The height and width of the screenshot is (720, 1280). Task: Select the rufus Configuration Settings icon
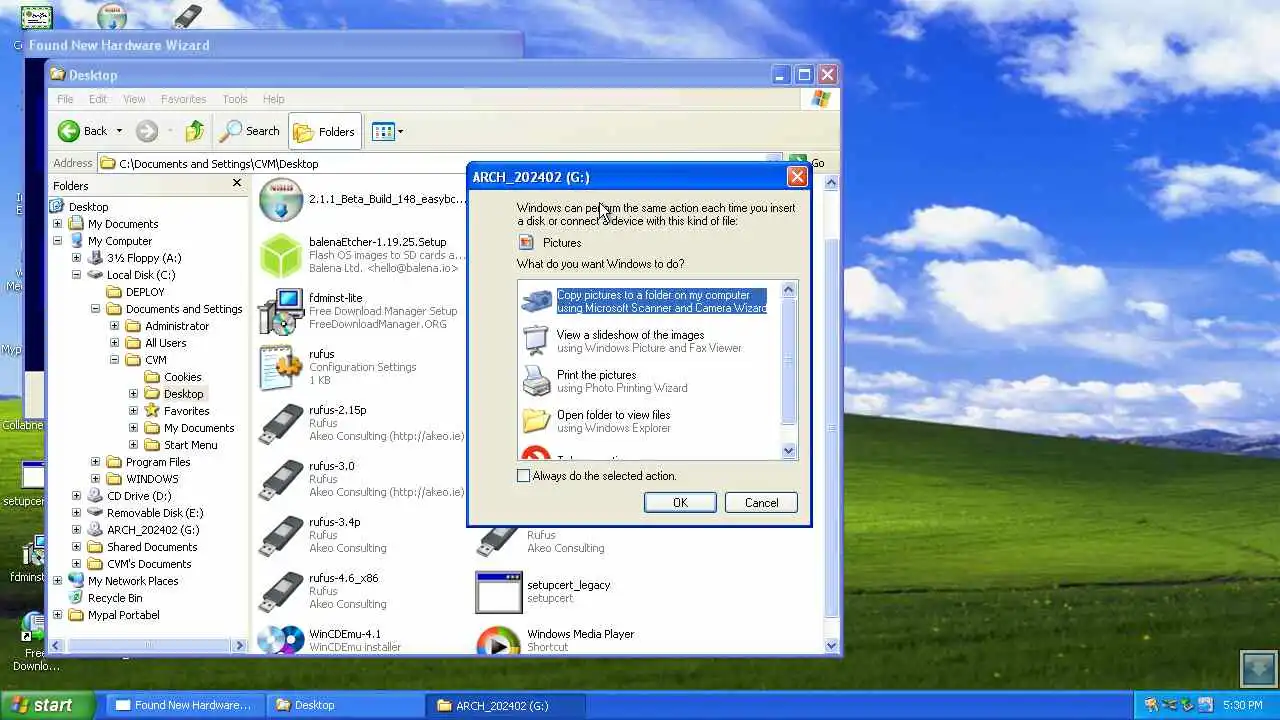coord(280,368)
